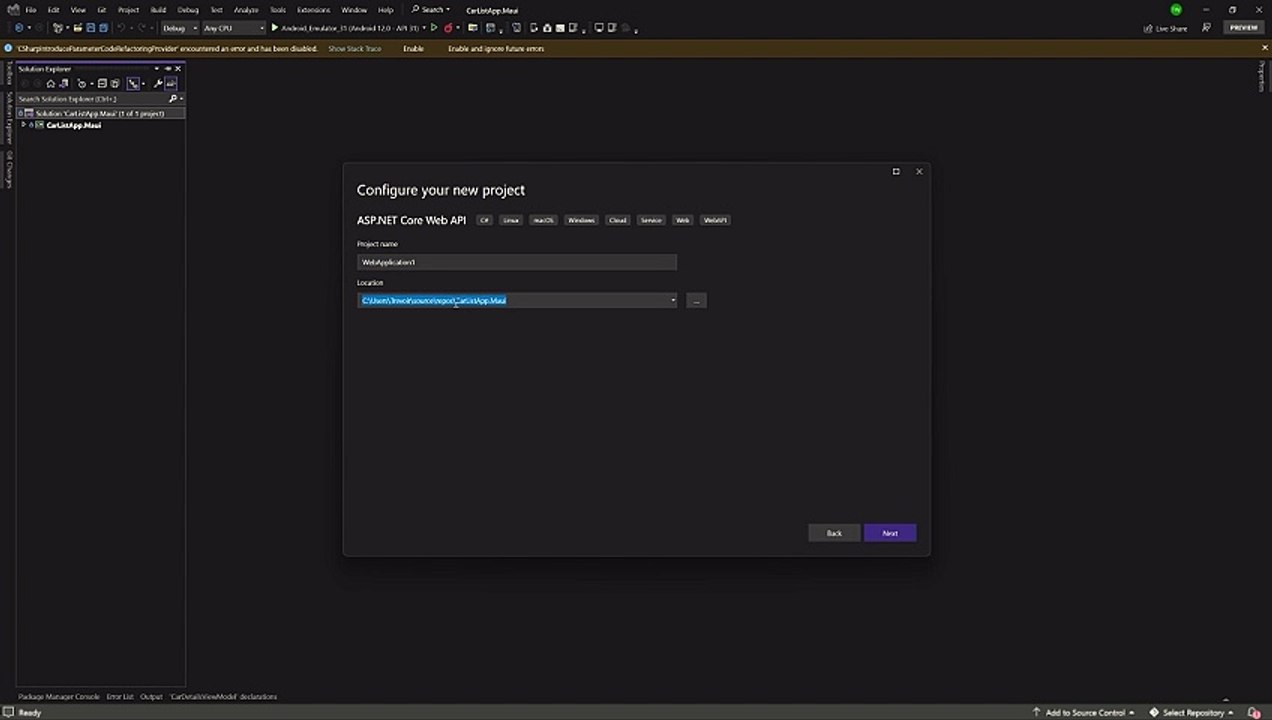
Task: Click the green Start debugging play icon
Action: (x=274, y=28)
